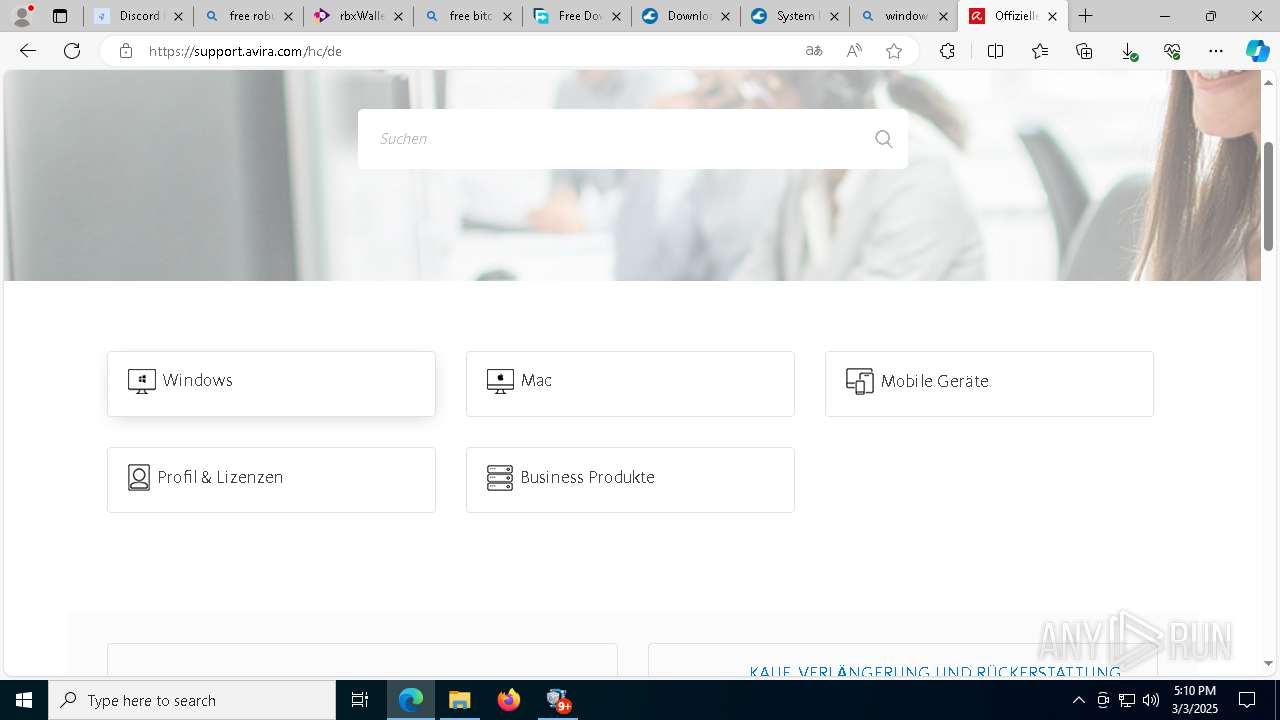Click the search magnifier icon in Suchen box

click(883, 139)
